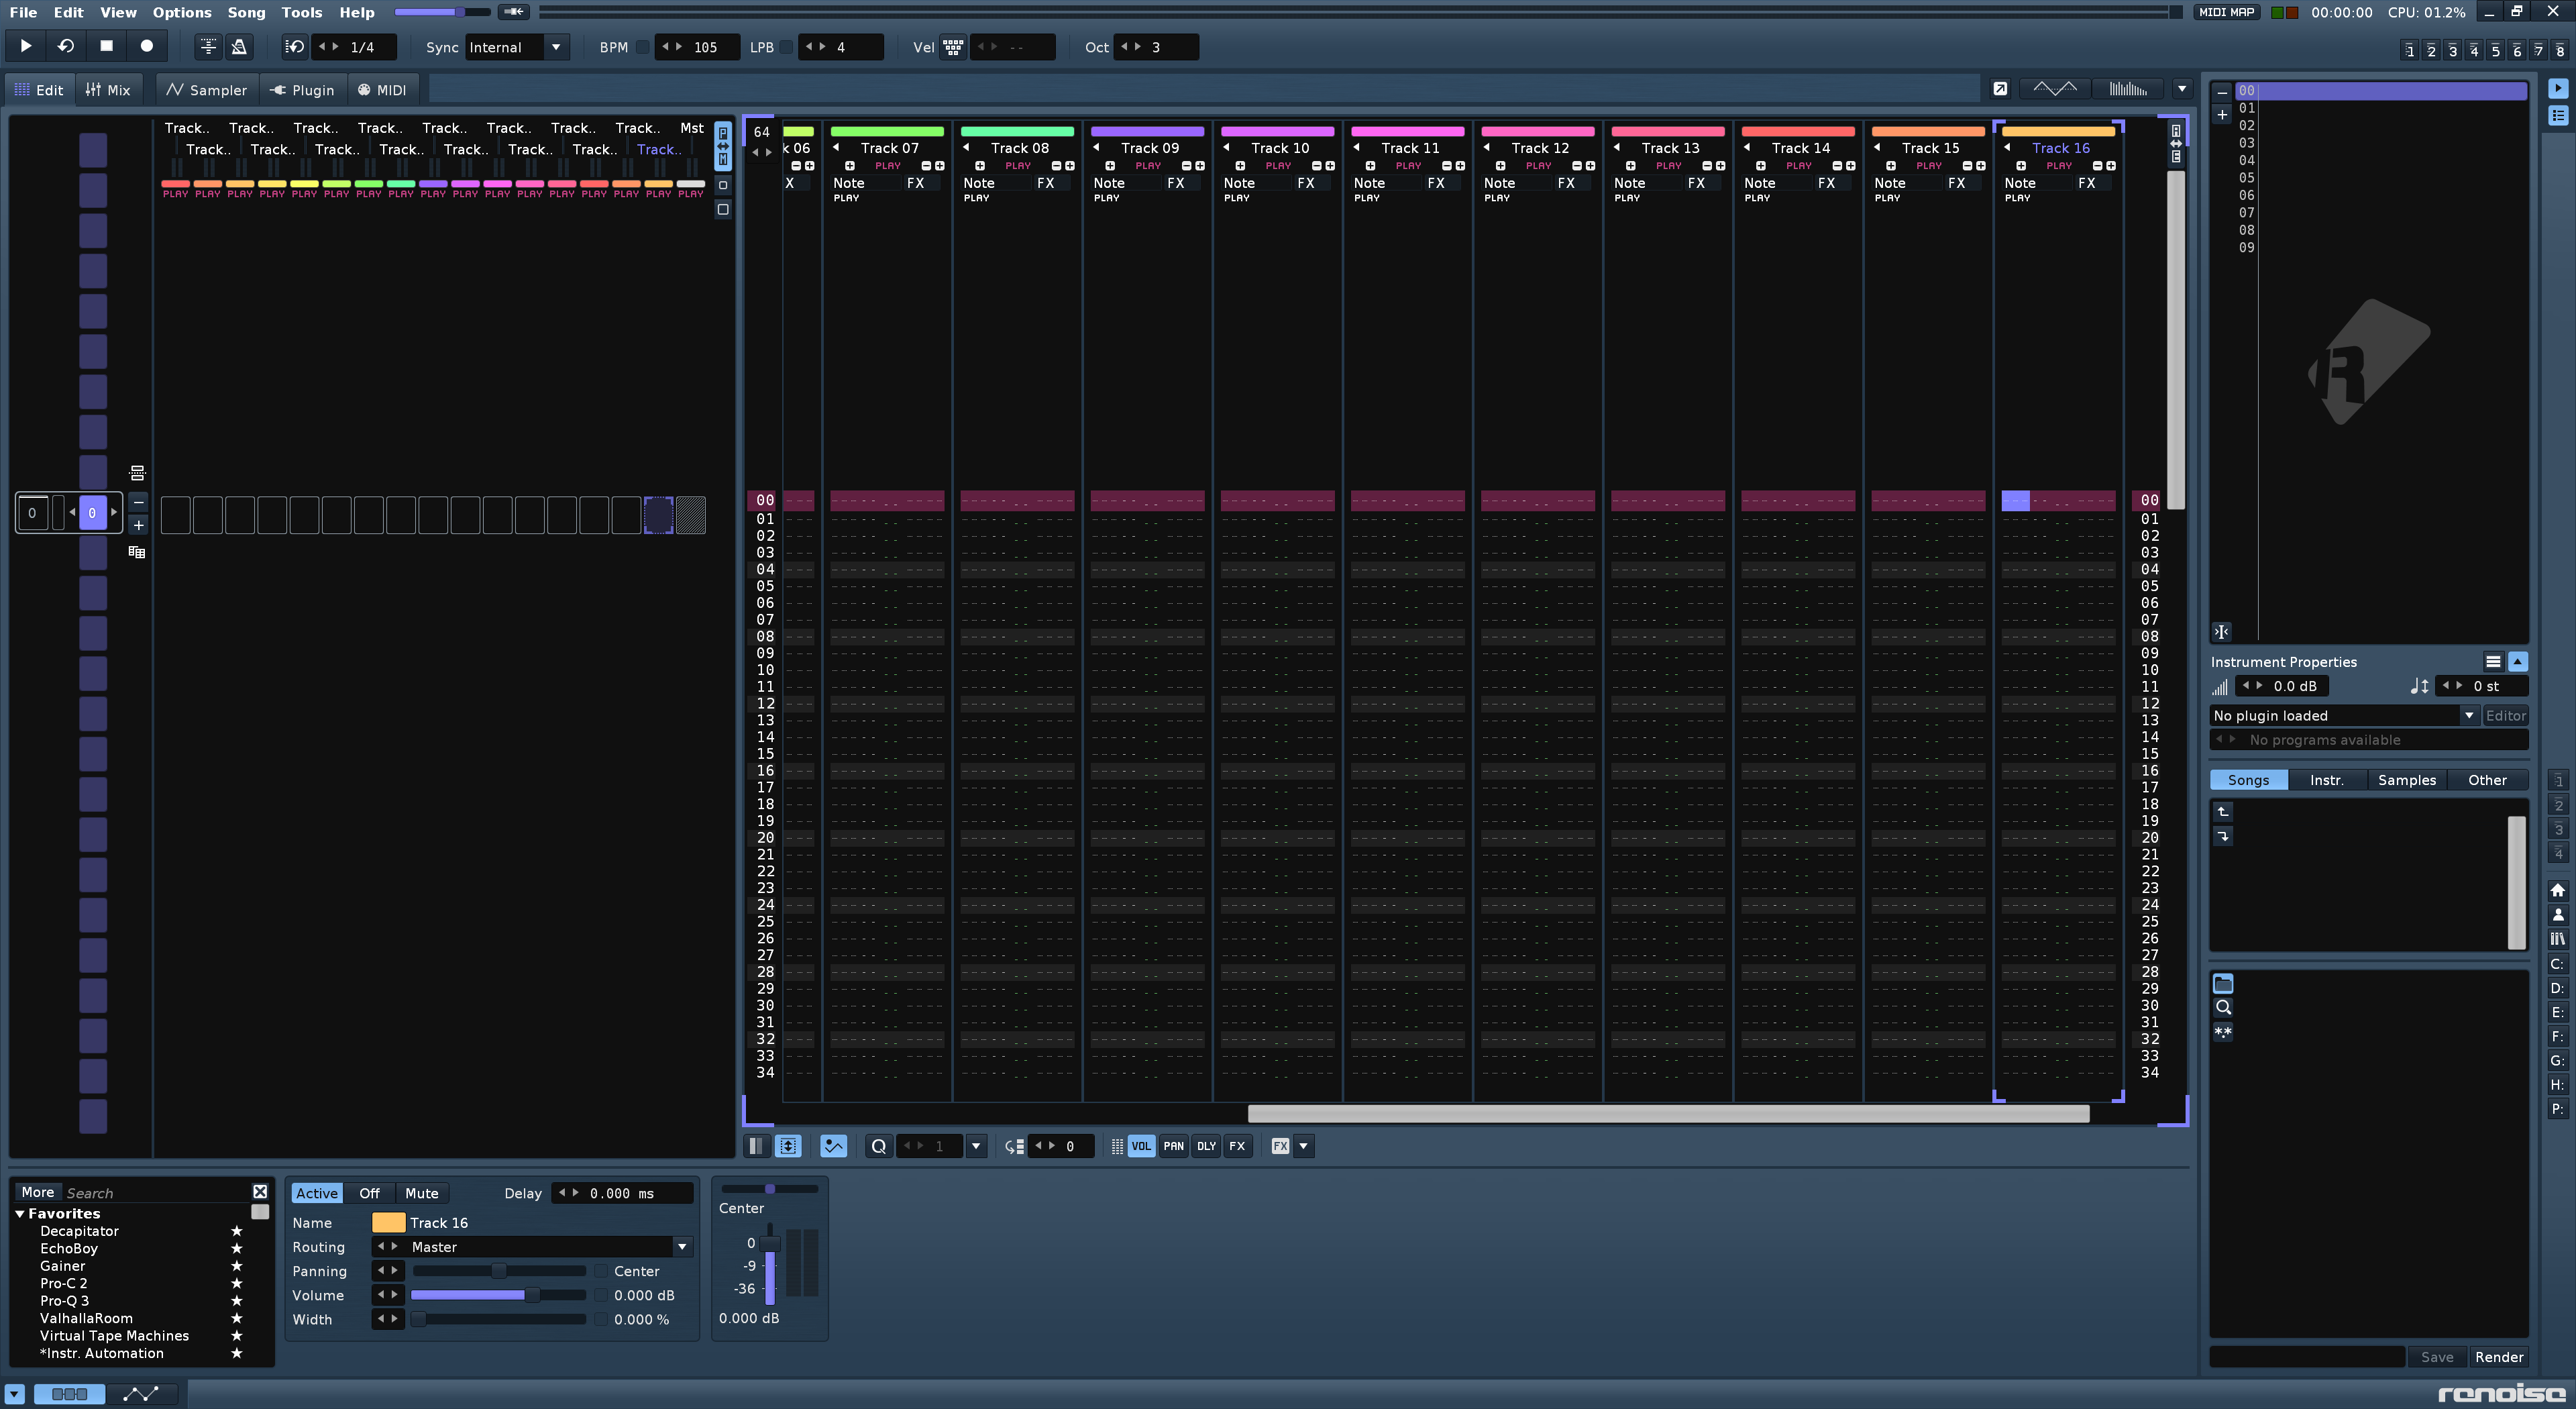2576x1409 pixels.
Task: Show the scopes waveform view button
Action: point(2055,89)
